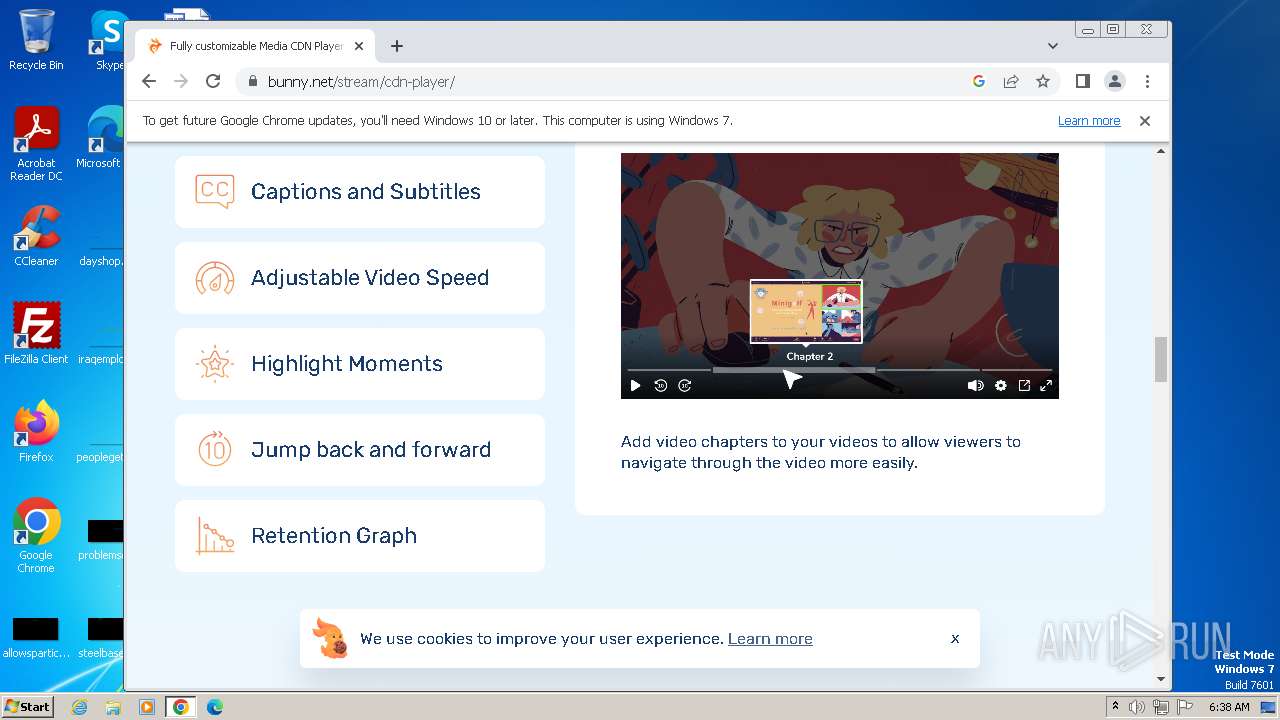Select the video progress bar
1280x720 pixels.
(x=839, y=370)
